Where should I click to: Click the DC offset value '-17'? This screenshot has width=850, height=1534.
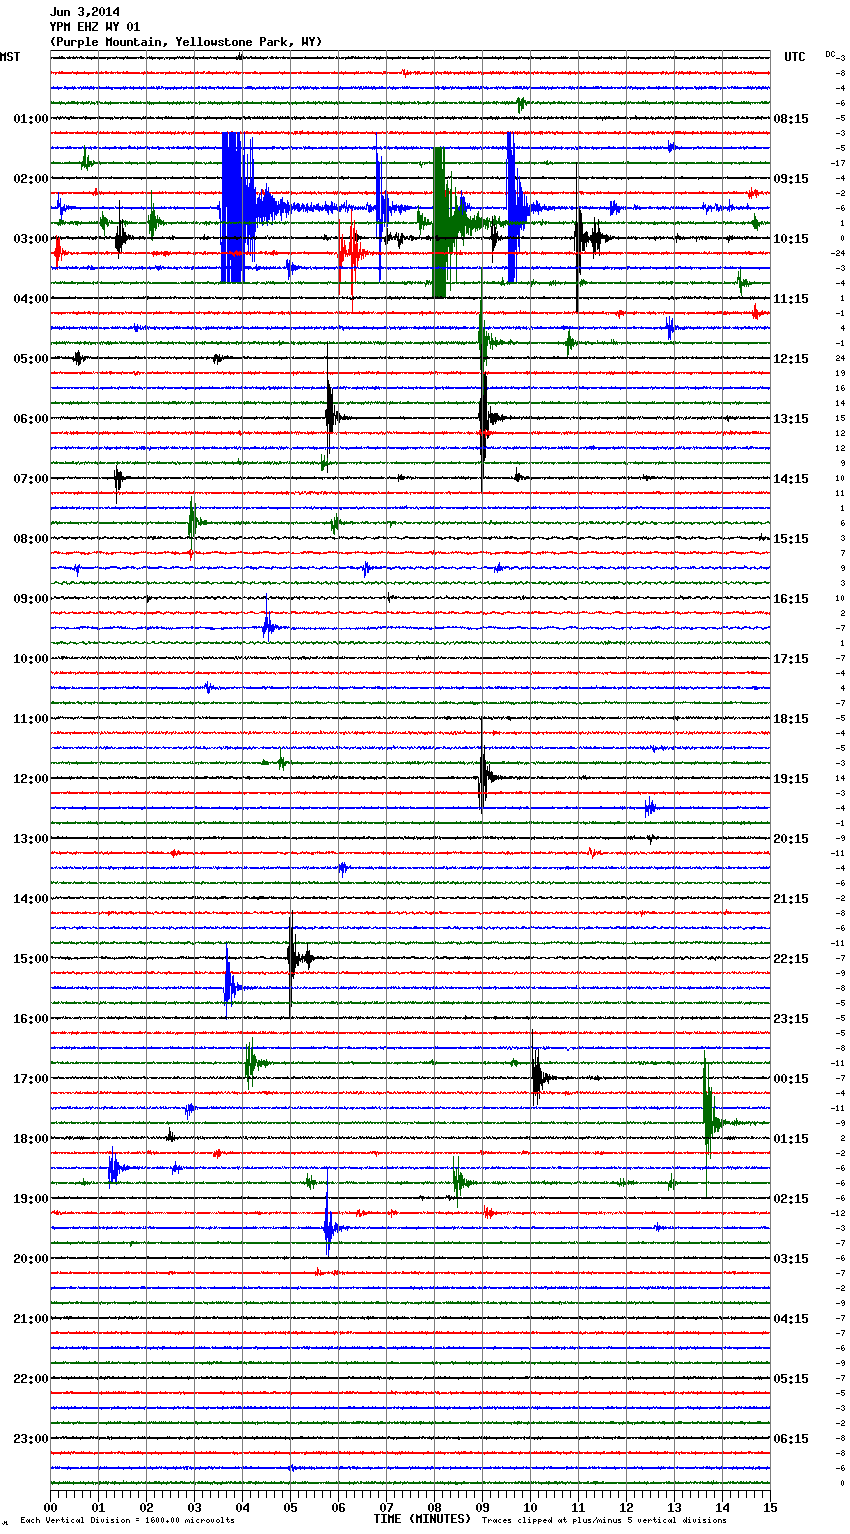839,163
